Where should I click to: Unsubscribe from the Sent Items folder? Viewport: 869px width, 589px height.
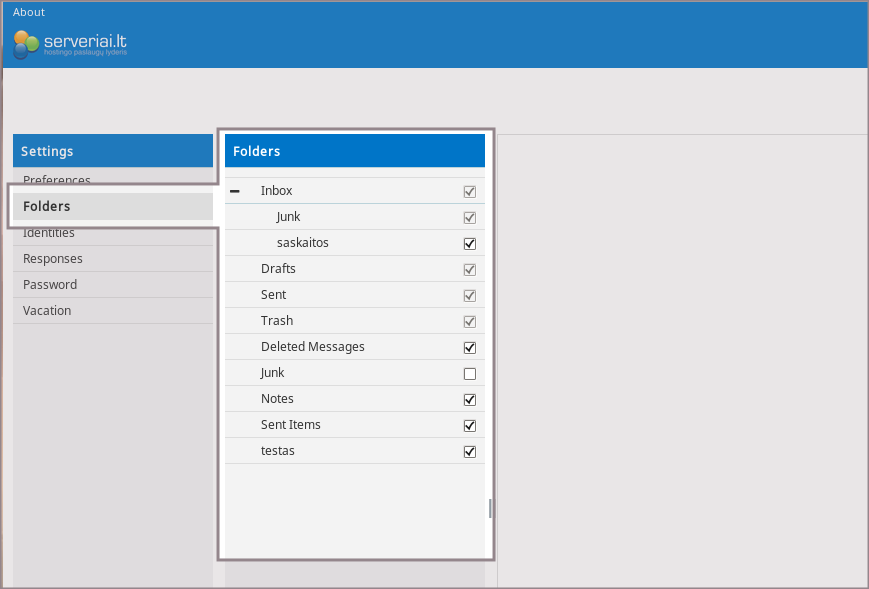tap(469, 426)
